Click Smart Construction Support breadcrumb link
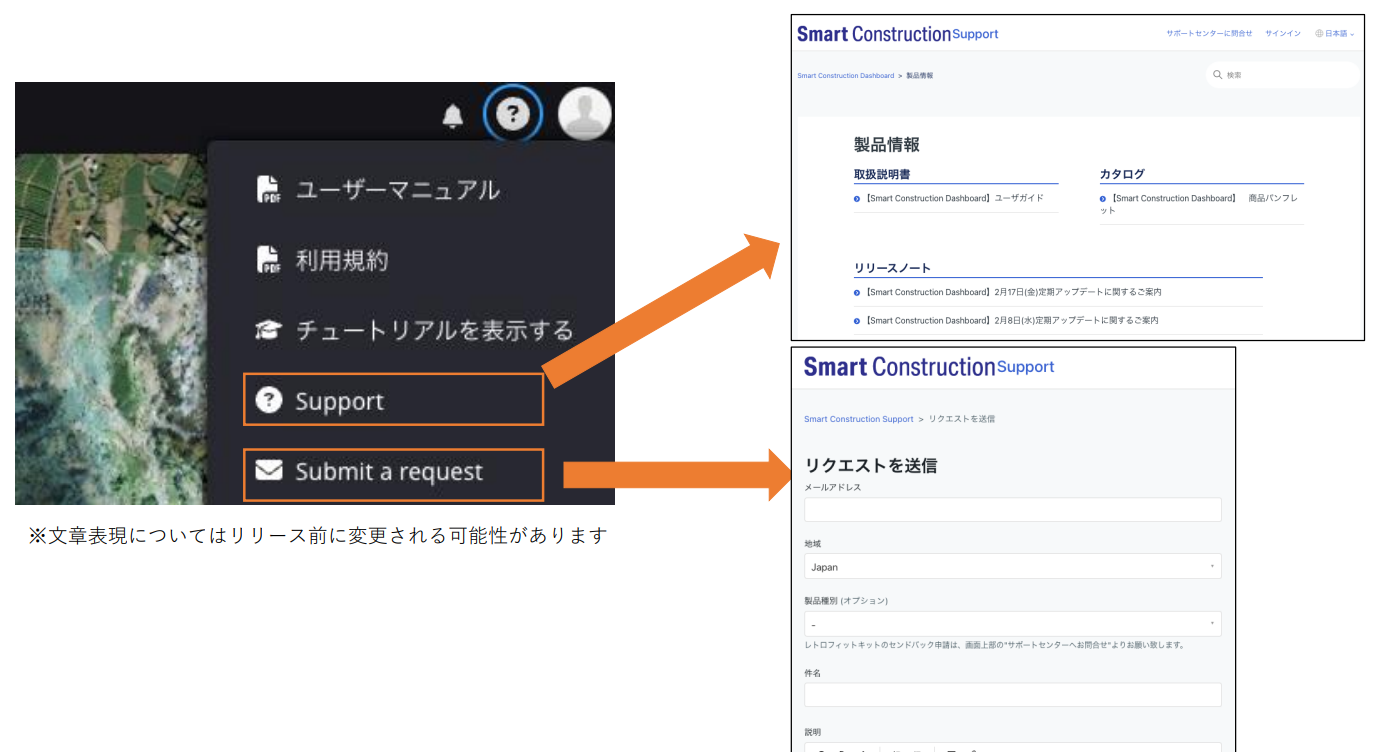The height and width of the screenshot is (752, 1384). (x=859, y=419)
